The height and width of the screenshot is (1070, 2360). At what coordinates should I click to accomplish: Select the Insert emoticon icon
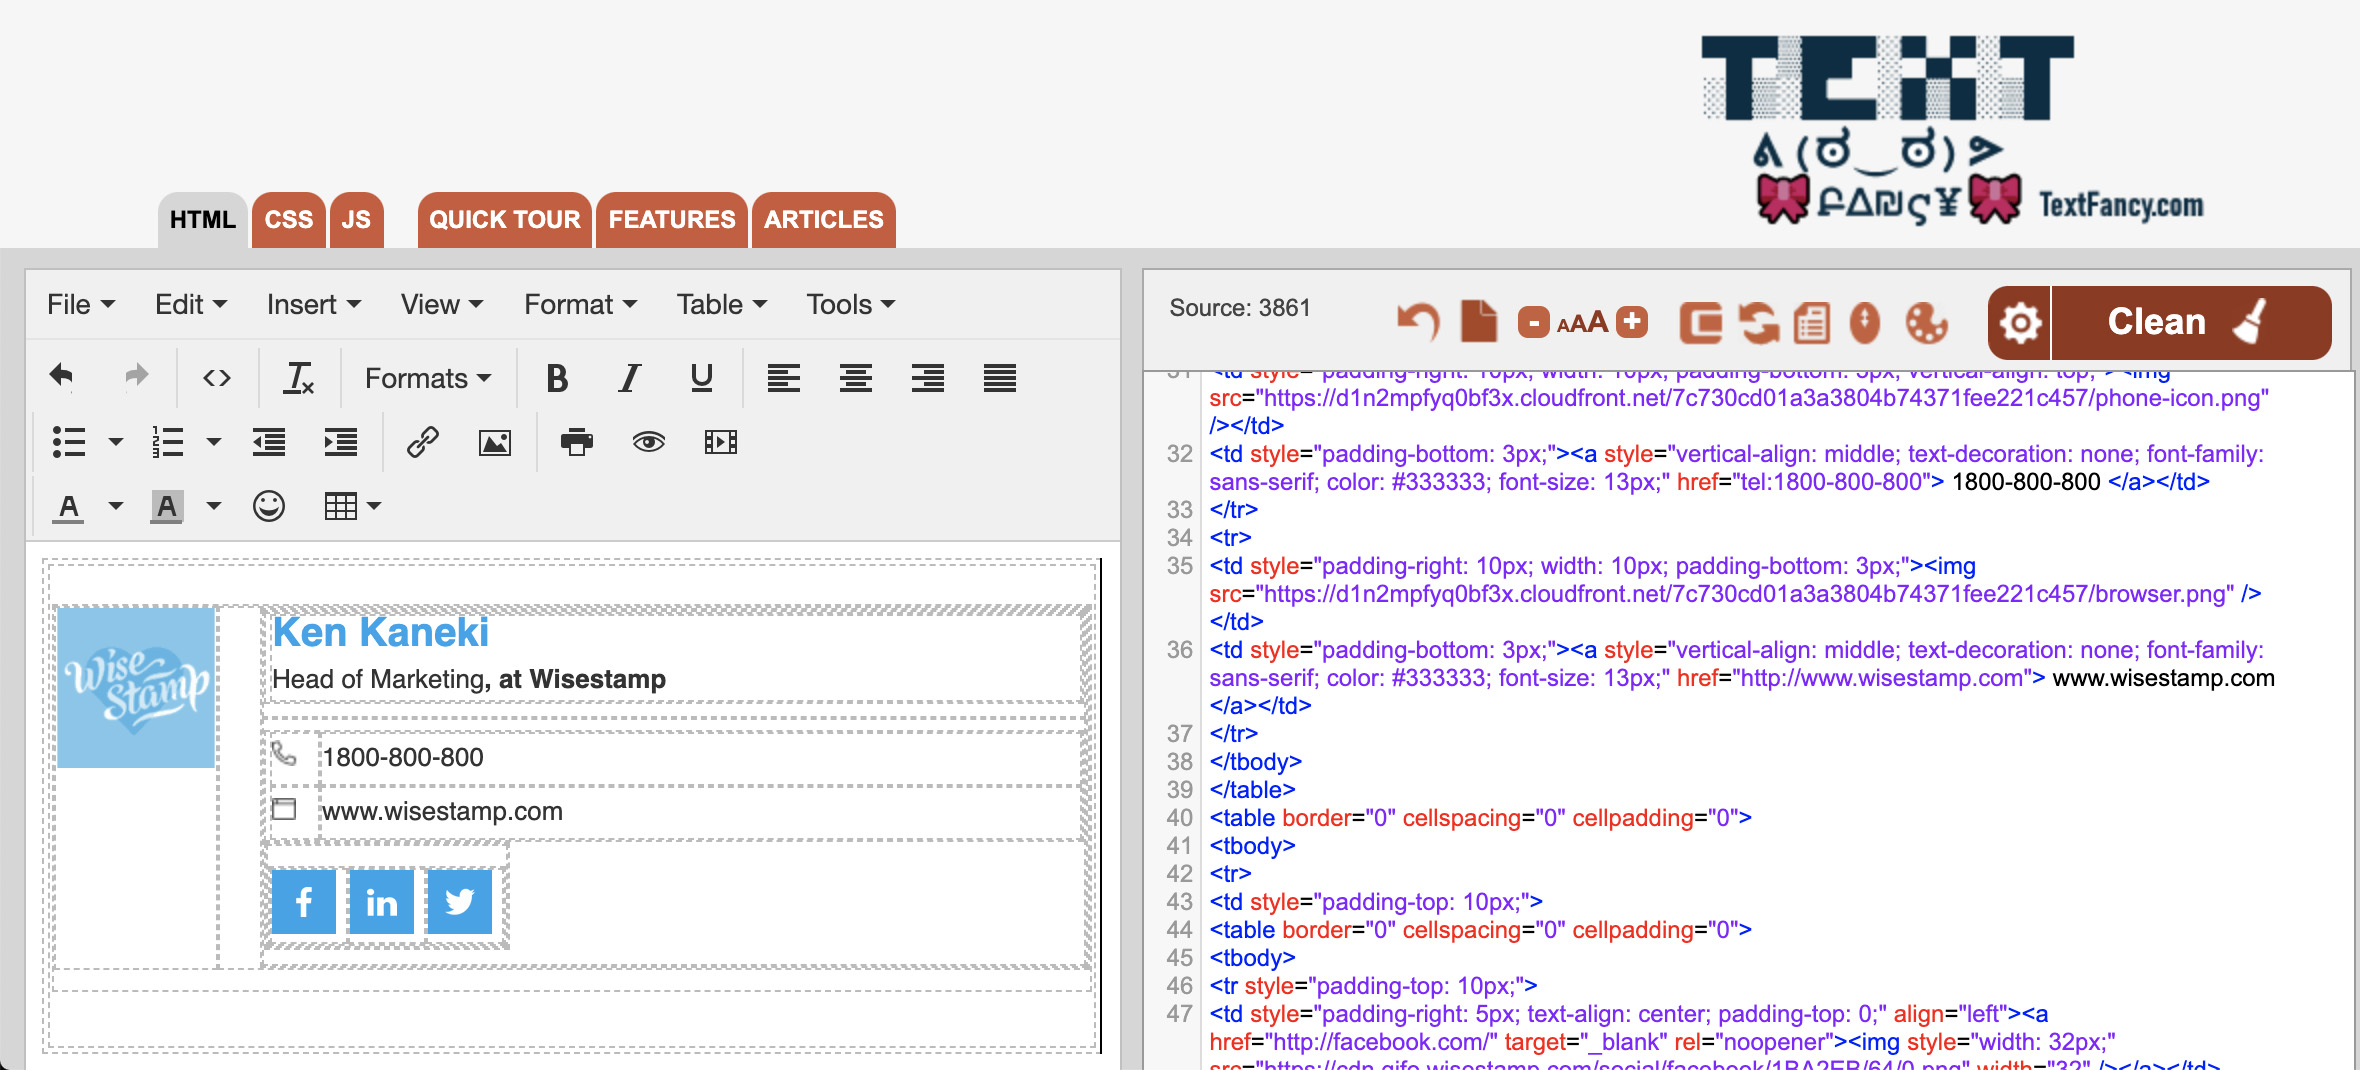(270, 506)
